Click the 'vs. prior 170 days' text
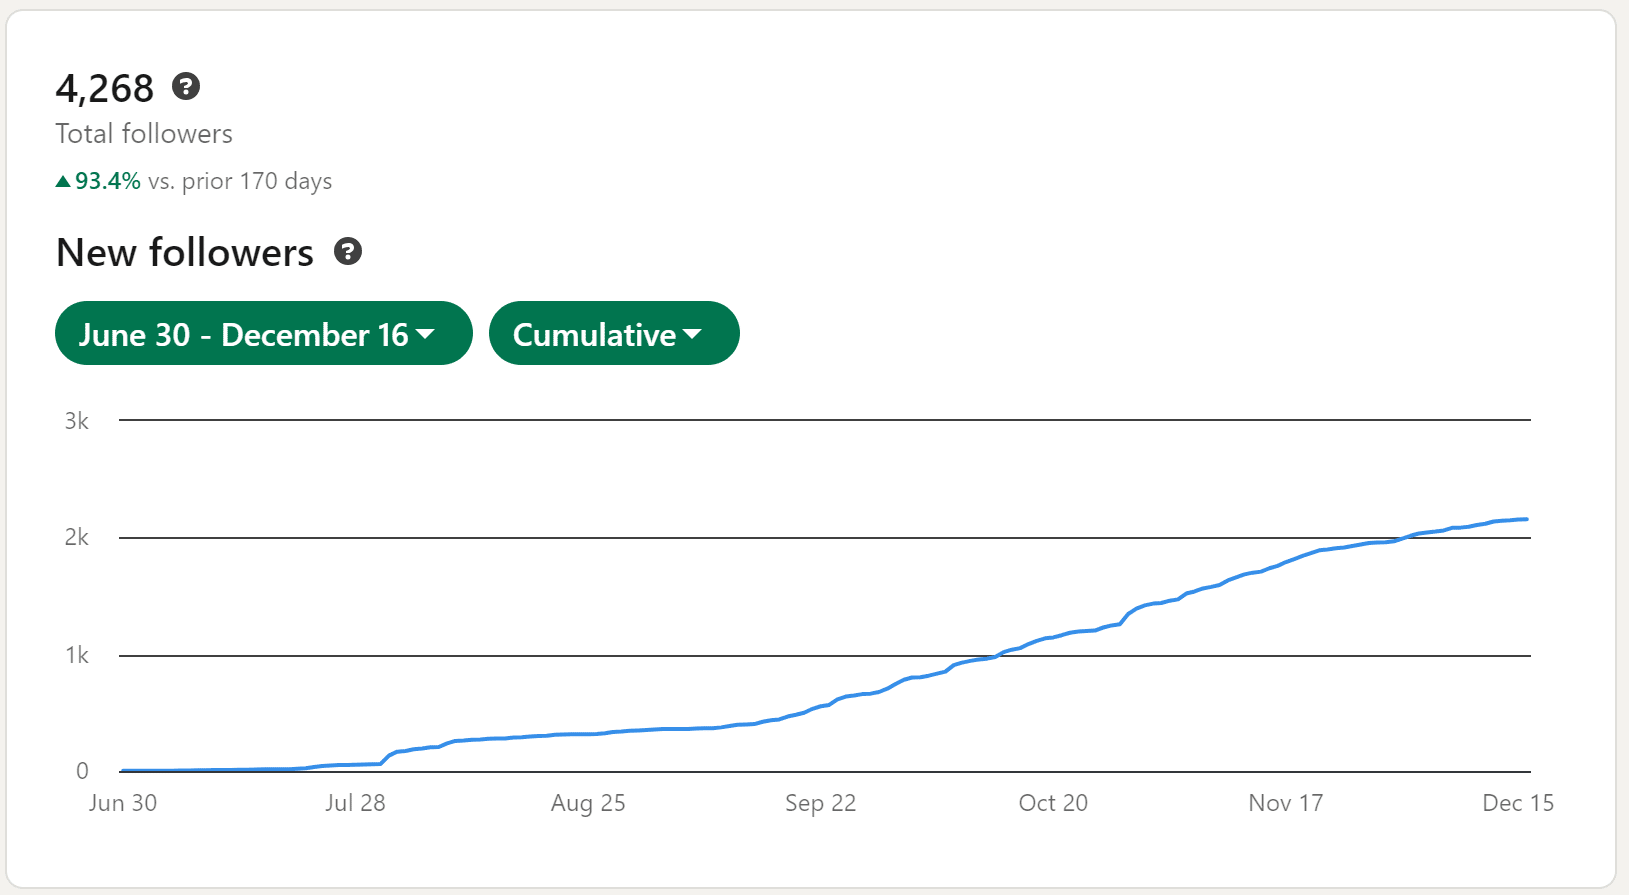This screenshot has height=895, width=1629. (240, 181)
